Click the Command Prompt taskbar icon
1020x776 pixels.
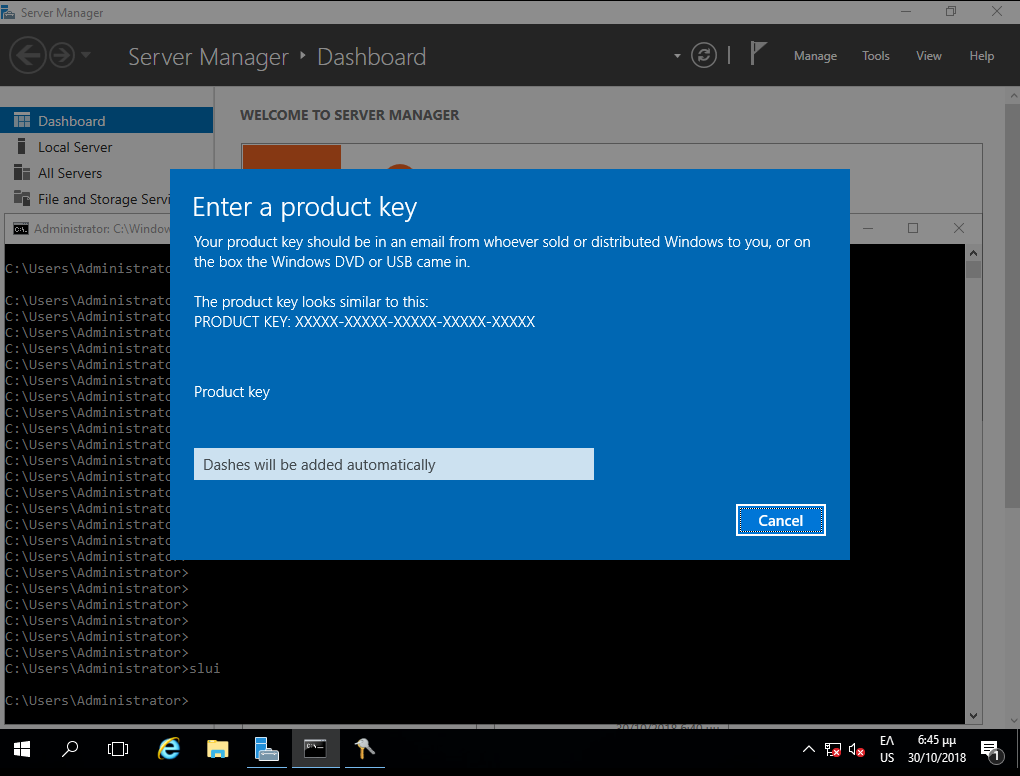pos(315,748)
